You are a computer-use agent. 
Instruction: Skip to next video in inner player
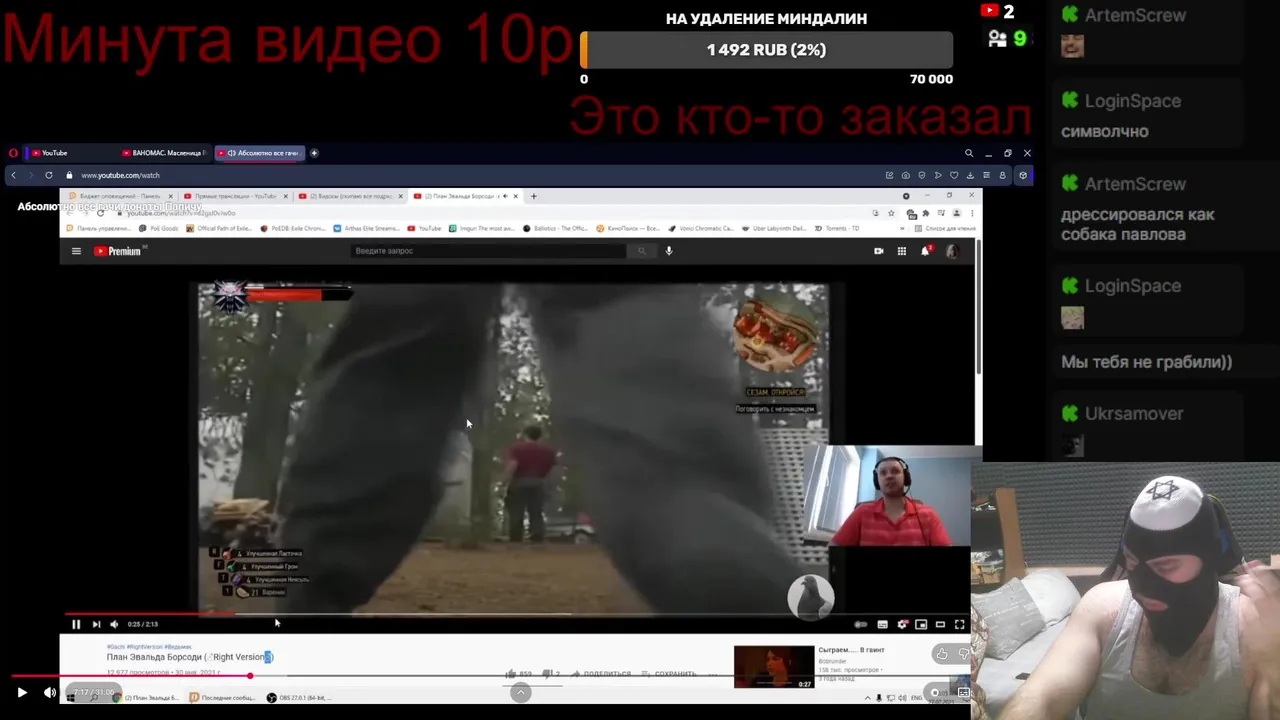click(96, 624)
